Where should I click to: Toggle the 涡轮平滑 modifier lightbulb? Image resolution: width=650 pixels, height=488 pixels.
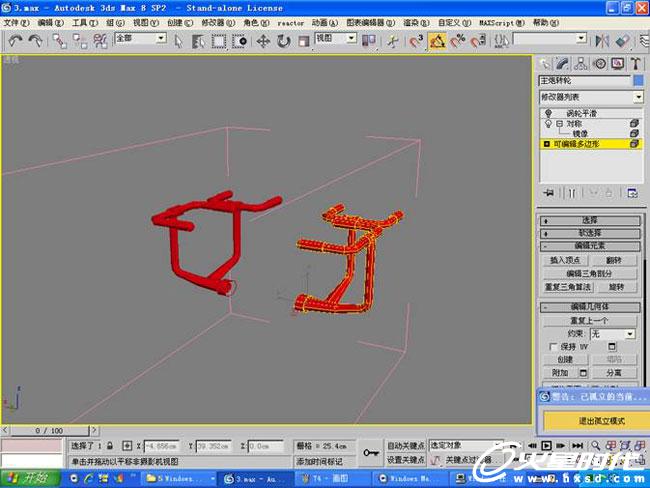tap(548, 113)
